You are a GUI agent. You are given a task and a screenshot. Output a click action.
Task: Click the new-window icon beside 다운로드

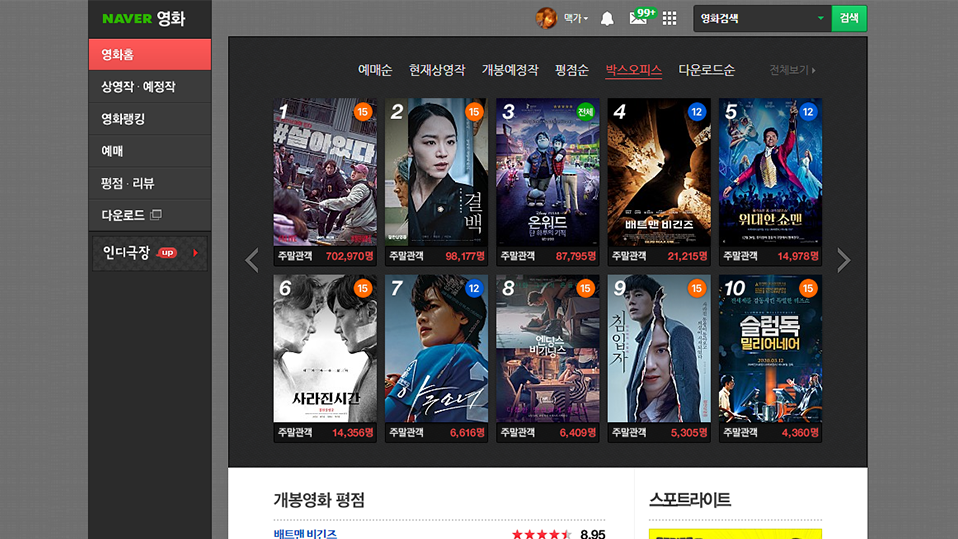pyautogui.click(x=156, y=214)
